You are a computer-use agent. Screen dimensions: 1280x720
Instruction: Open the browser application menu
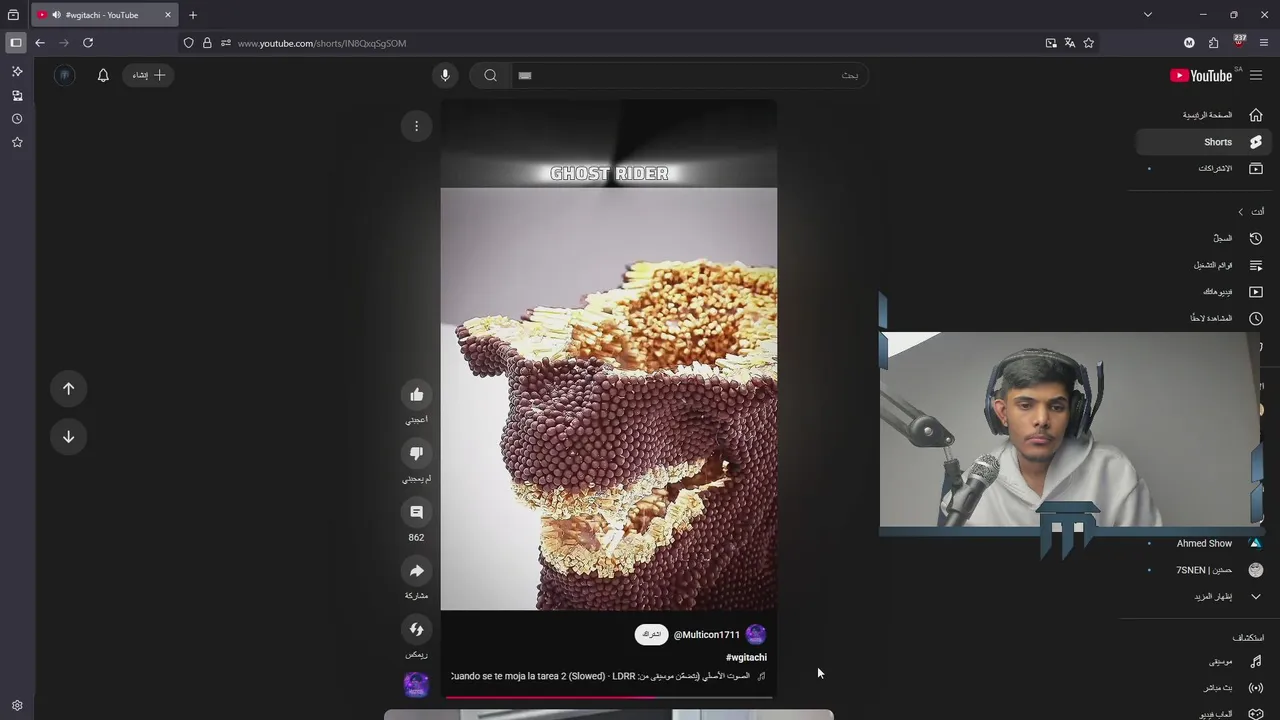pos(1264,43)
